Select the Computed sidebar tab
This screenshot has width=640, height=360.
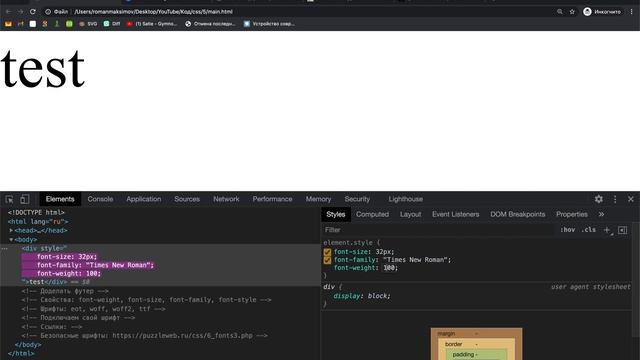[x=372, y=214]
